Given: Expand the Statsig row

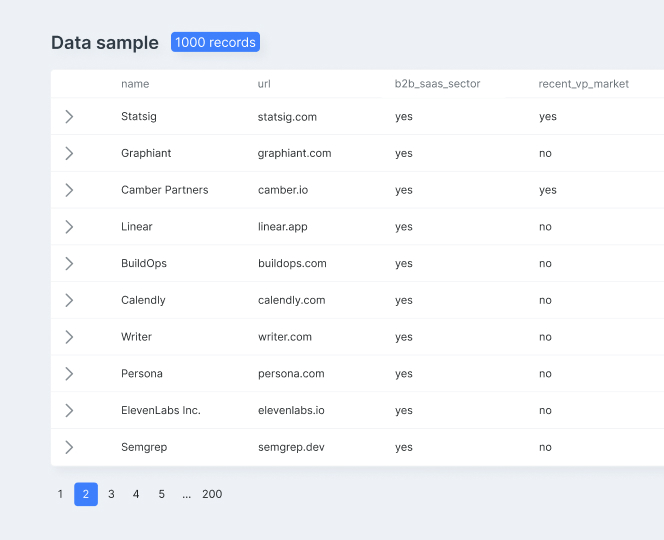Looking at the screenshot, I should (69, 116).
